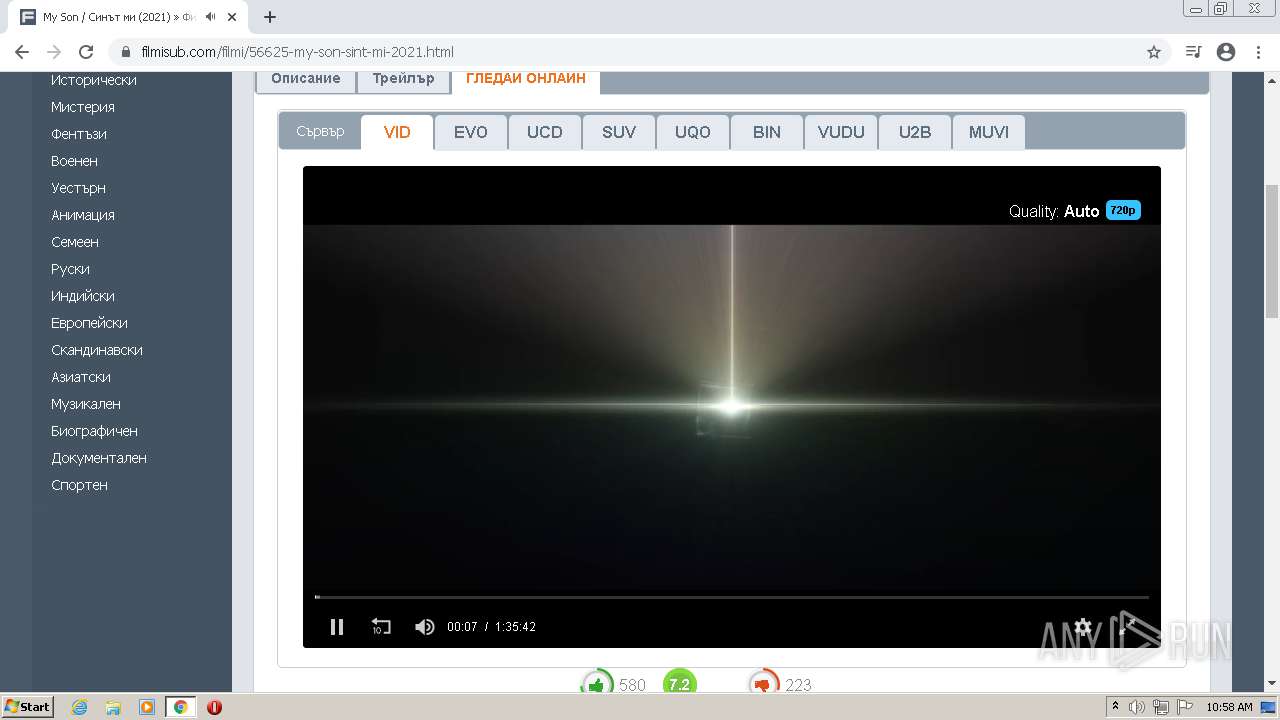Click the taskbar clock 10:58 AM
Screen dimensions: 1280x720
point(1229,707)
